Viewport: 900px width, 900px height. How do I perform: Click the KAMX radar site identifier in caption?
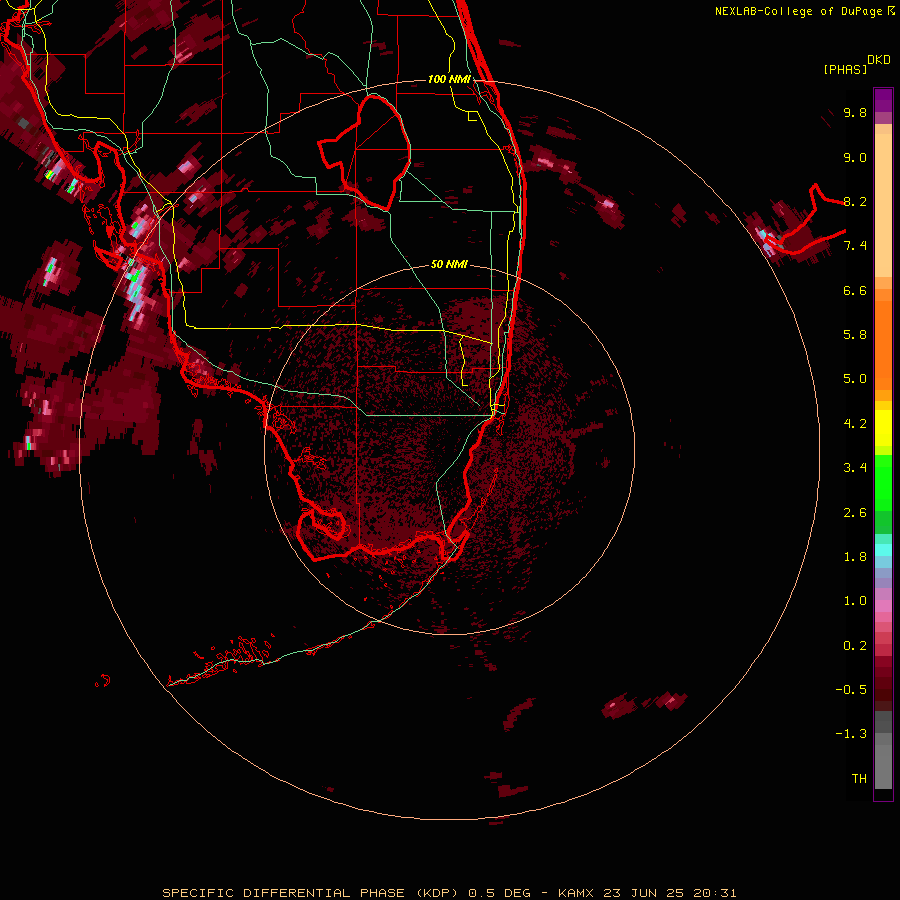[576, 893]
